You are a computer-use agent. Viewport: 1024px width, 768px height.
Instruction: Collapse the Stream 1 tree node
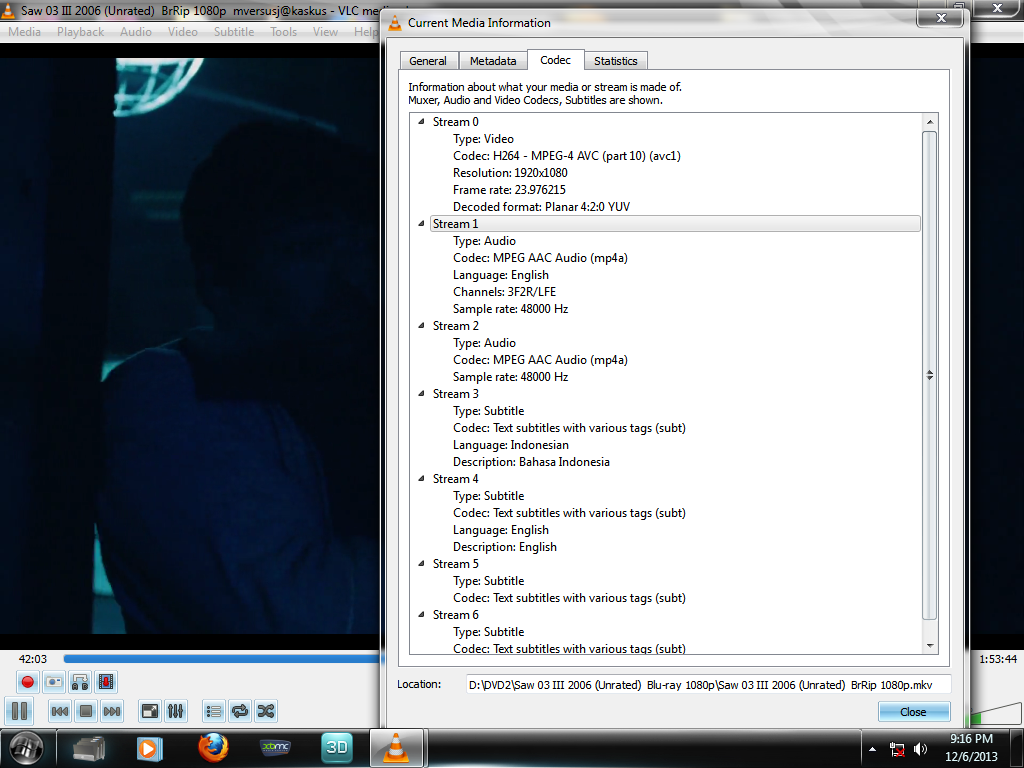tap(421, 223)
